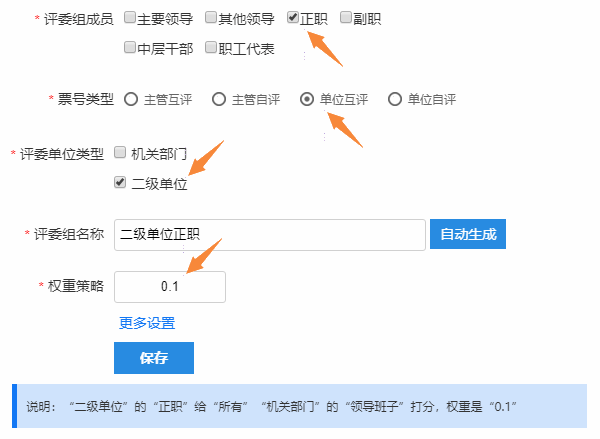Select the 单位自评 radio button
The height and width of the screenshot is (439, 600).
[x=395, y=100]
